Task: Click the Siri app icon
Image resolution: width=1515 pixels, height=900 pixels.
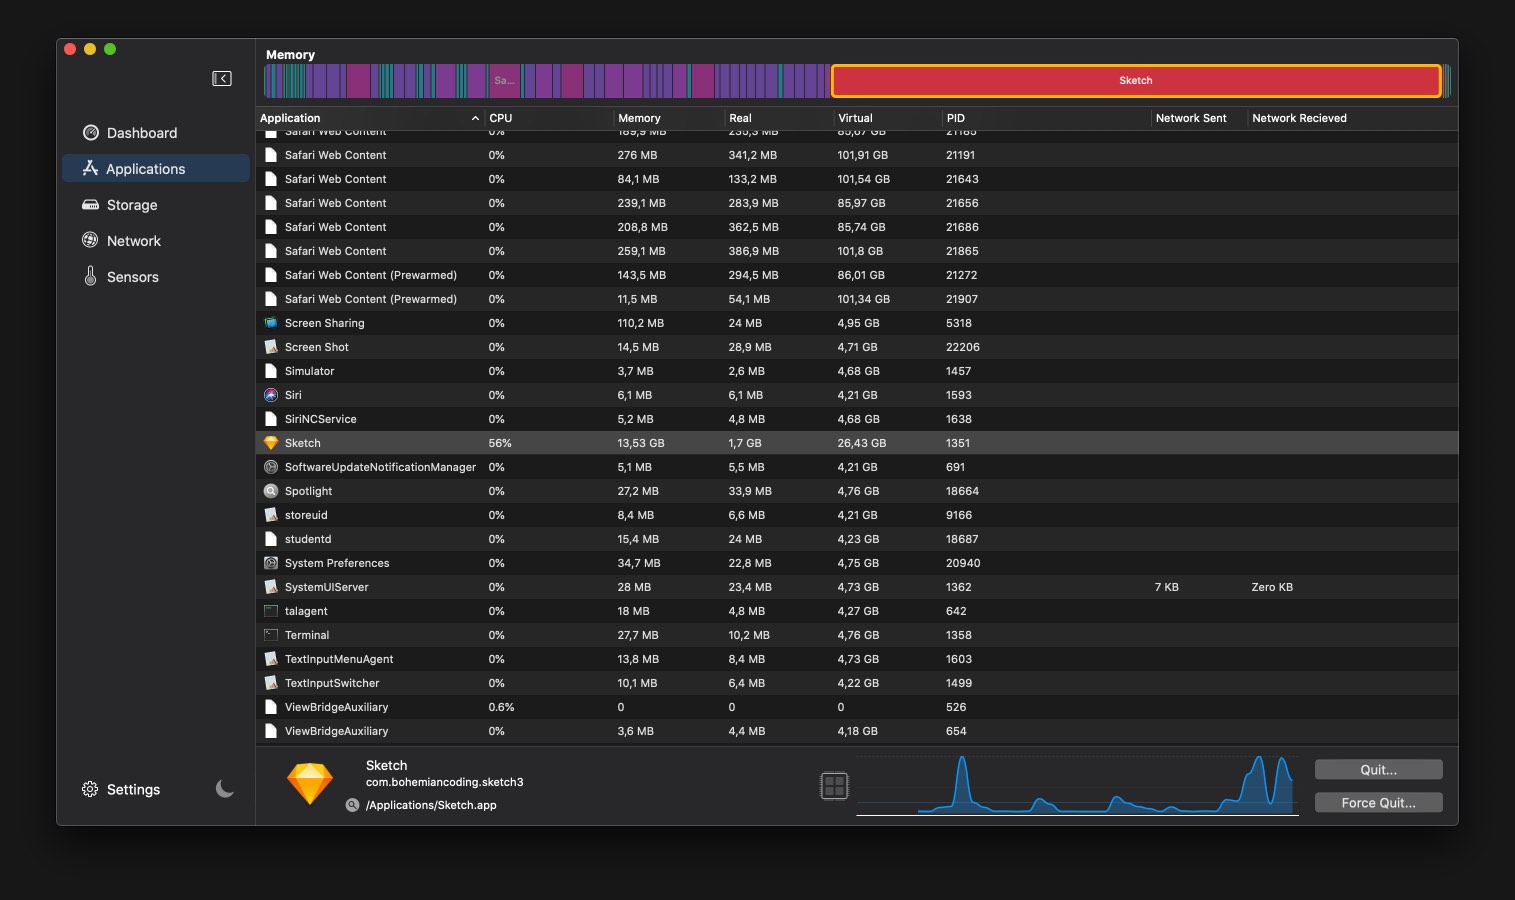Action: coord(270,395)
